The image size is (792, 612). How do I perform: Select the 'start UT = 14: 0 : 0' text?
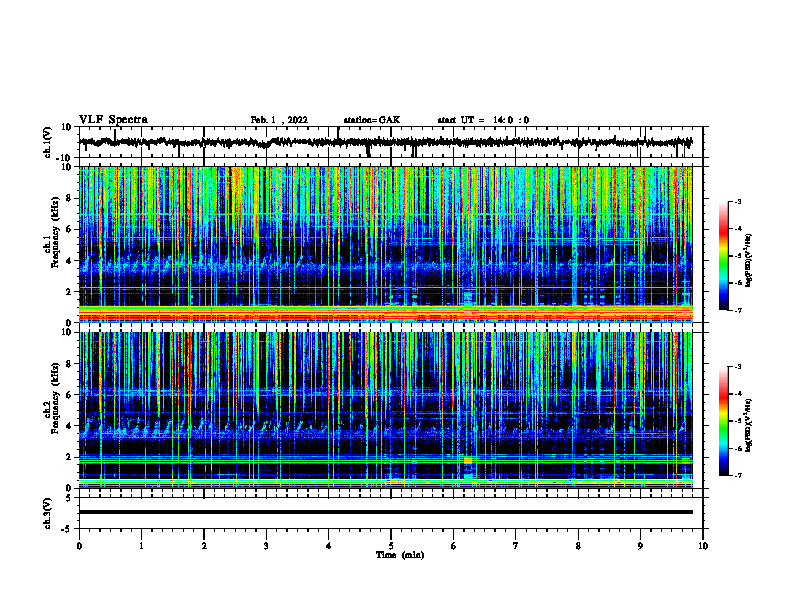coord(483,120)
